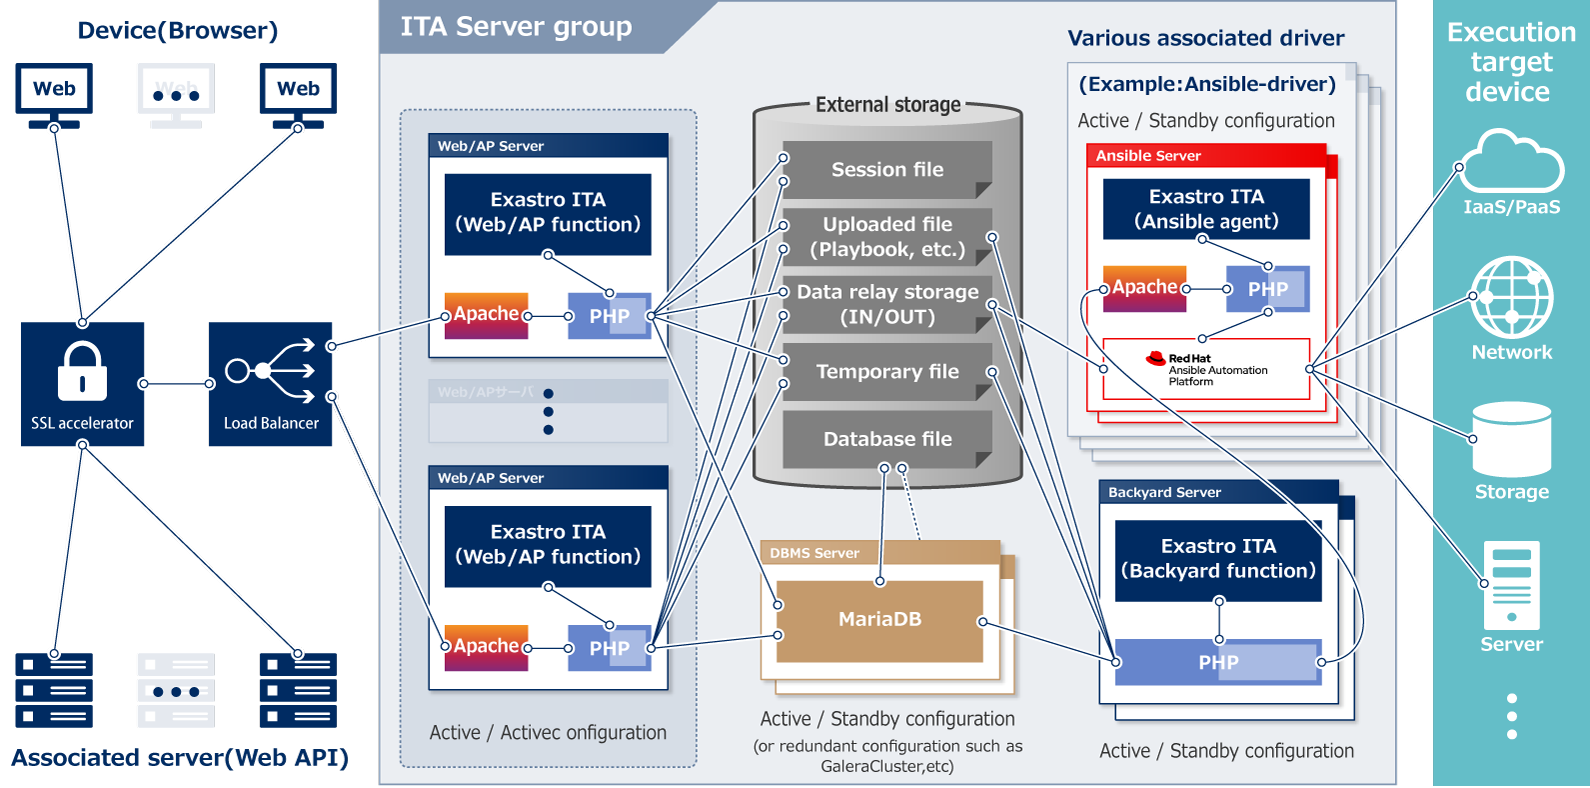This screenshot has height=788, width=1590.
Task: Click Active / Standby caption under MariaDB
Action: (x=887, y=719)
